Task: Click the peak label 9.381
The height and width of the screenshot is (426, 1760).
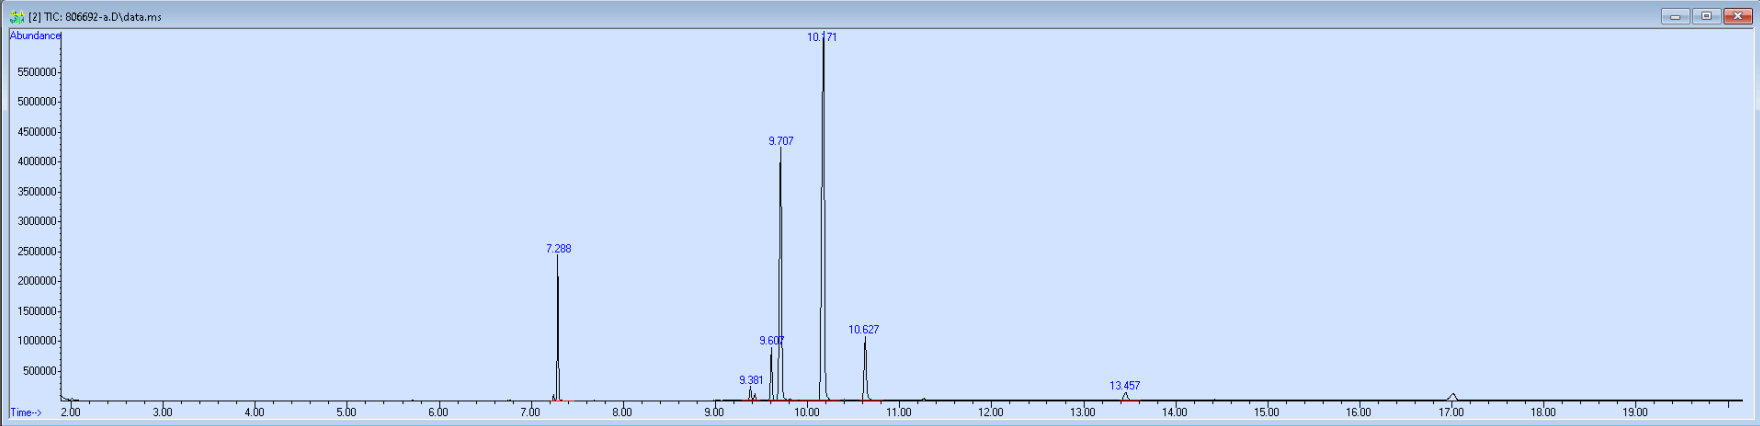Action: (751, 380)
